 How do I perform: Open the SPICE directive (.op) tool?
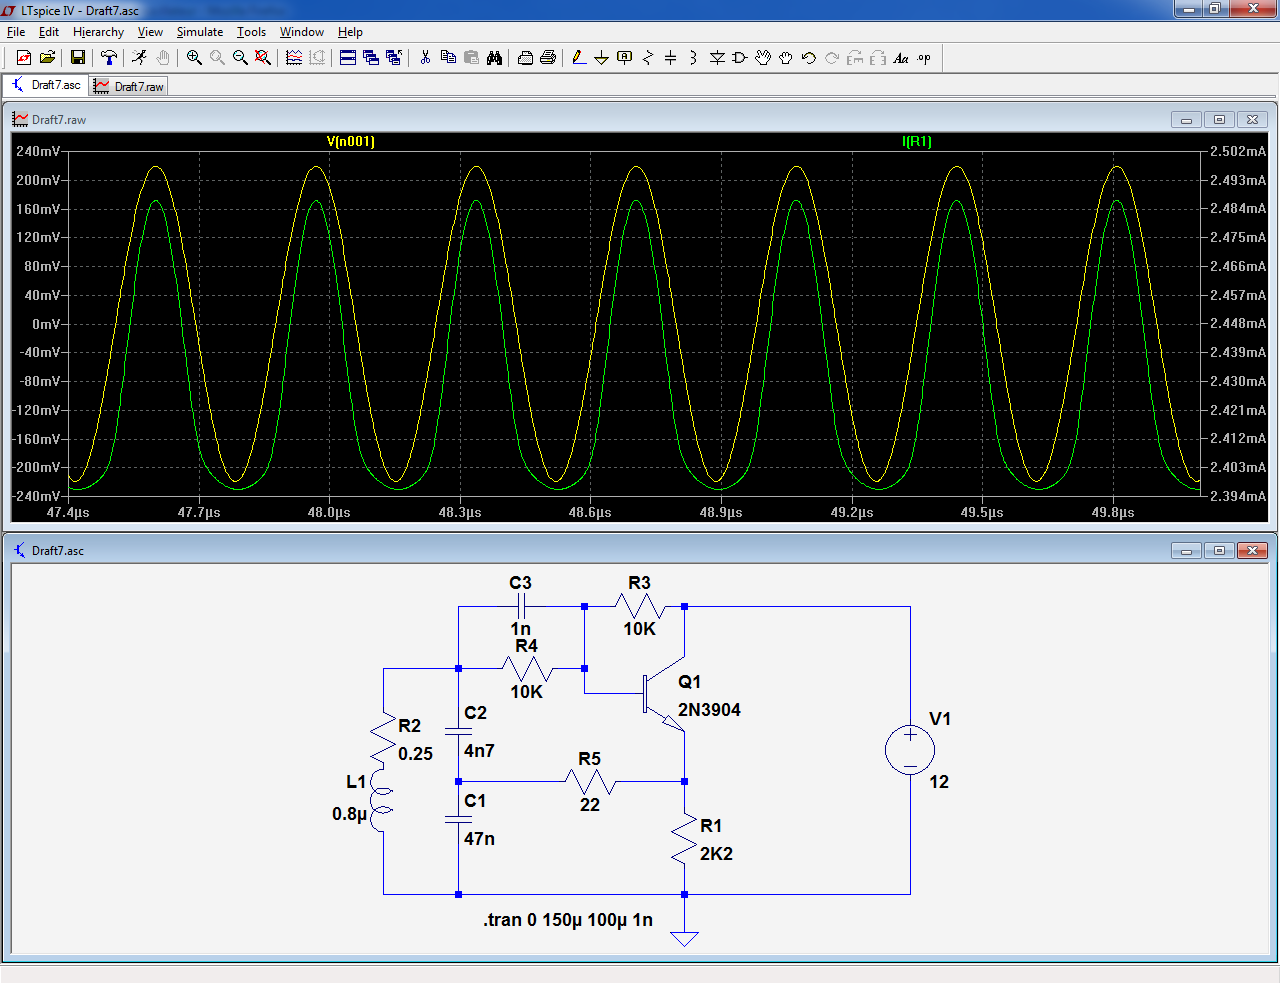[924, 58]
